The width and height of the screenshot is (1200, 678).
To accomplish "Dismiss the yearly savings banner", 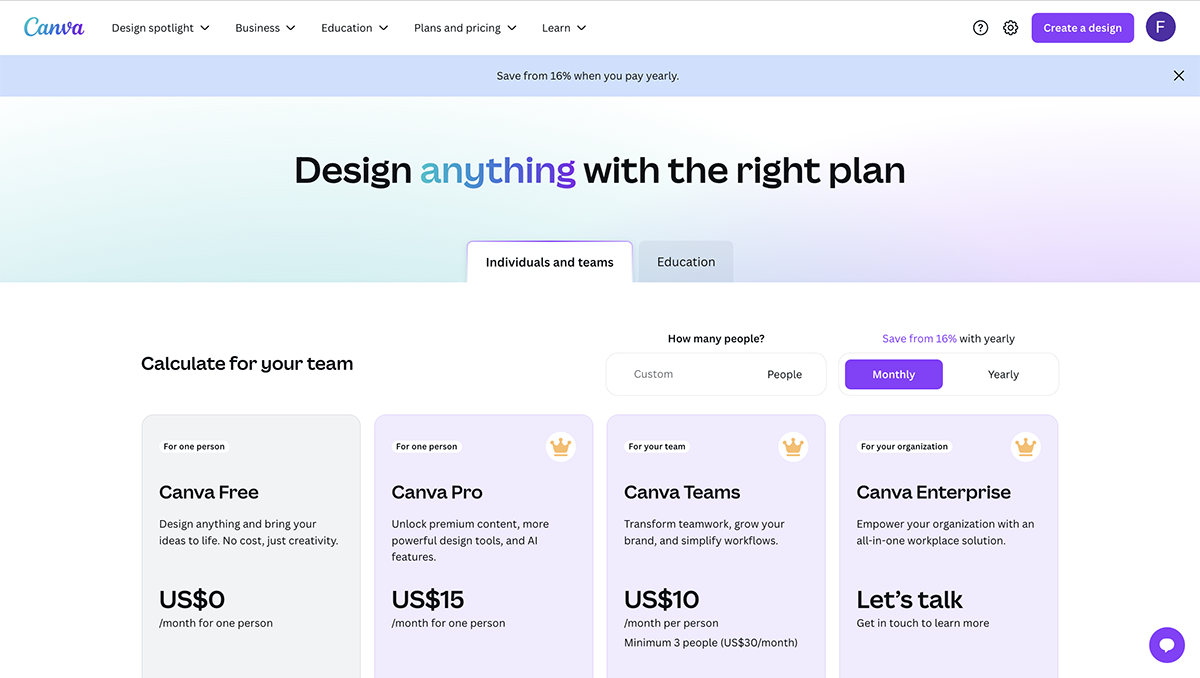I will click(1178, 75).
